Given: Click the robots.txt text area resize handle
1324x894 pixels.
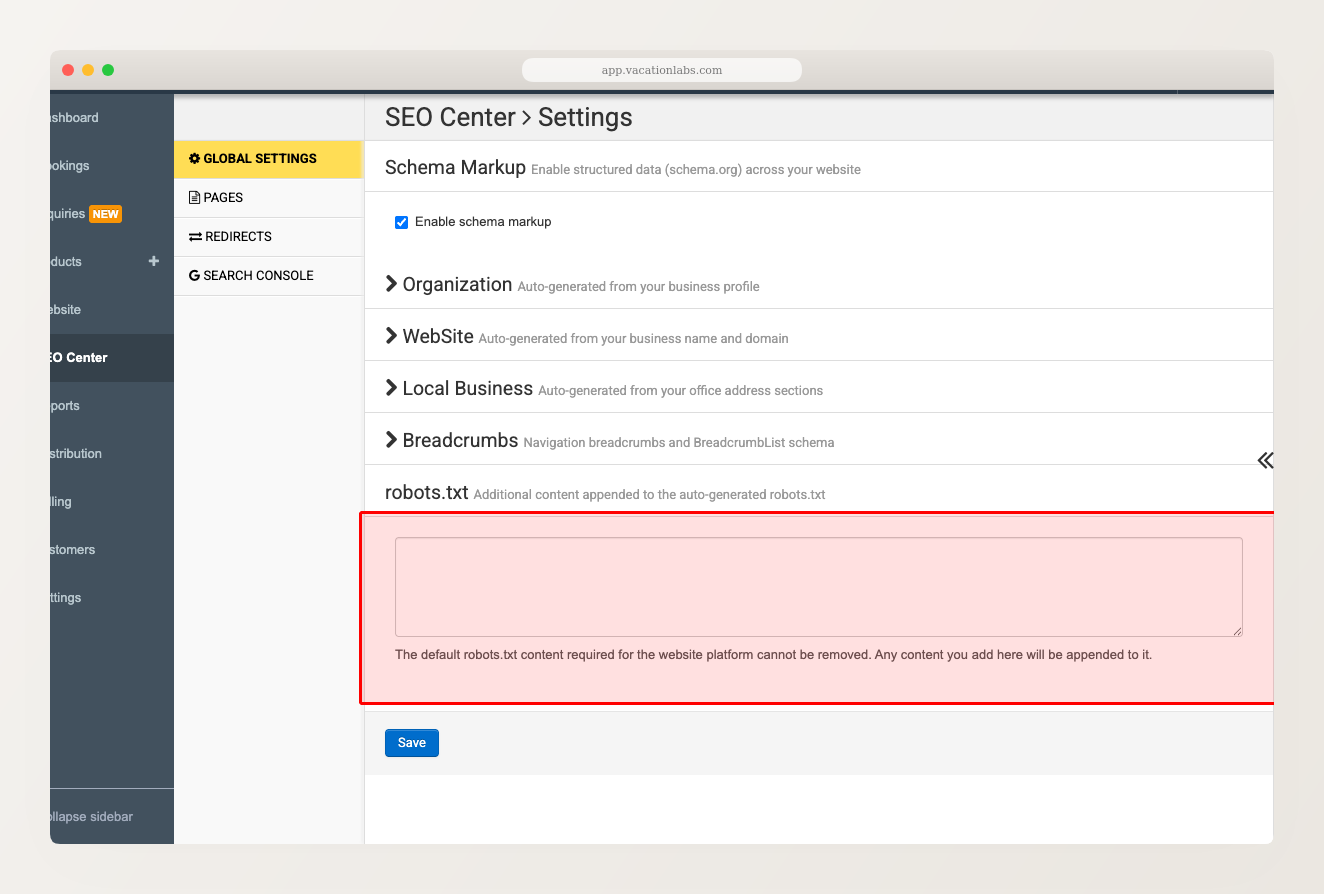Looking at the screenshot, I should point(1237,631).
